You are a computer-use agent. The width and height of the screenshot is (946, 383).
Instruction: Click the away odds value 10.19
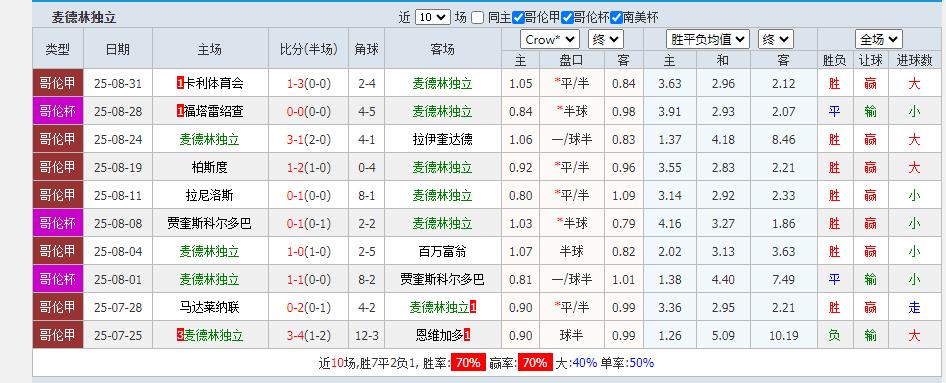pos(784,335)
